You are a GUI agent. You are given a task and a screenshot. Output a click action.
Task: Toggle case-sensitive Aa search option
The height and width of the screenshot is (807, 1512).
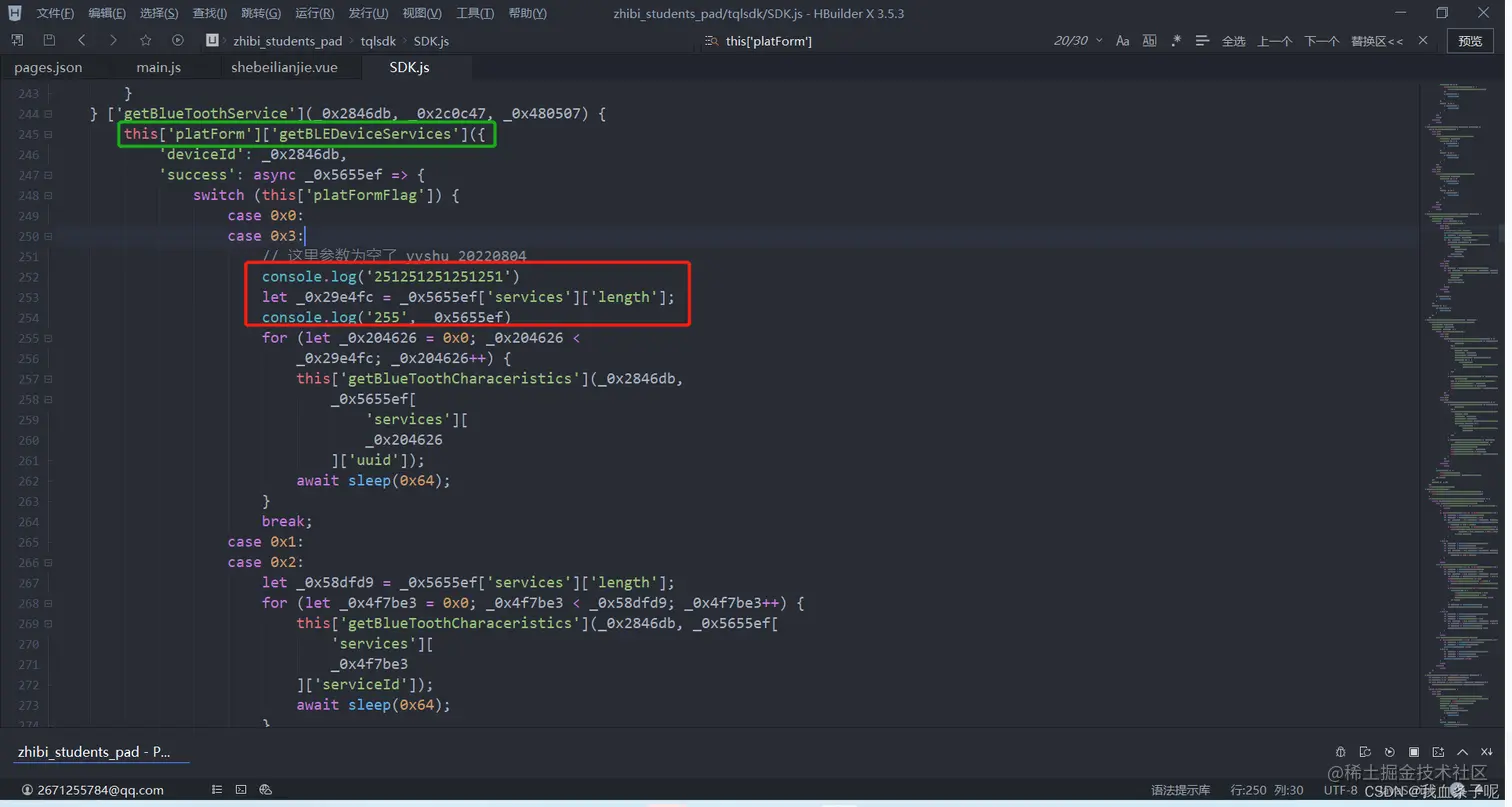pyautogui.click(x=1123, y=40)
